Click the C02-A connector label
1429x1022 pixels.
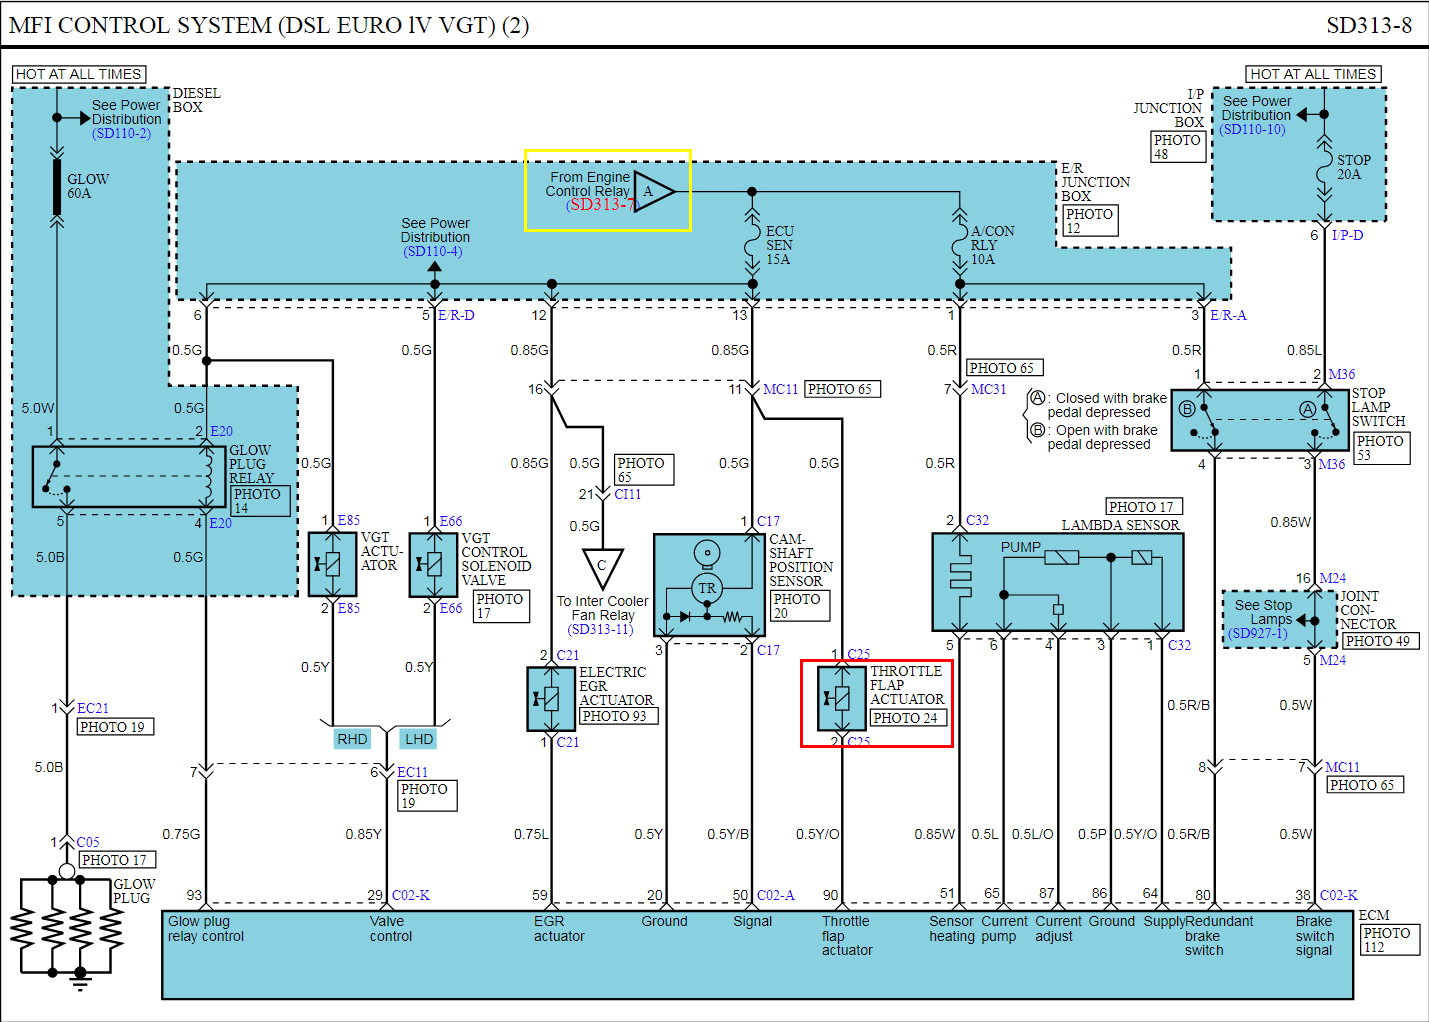[776, 895]
